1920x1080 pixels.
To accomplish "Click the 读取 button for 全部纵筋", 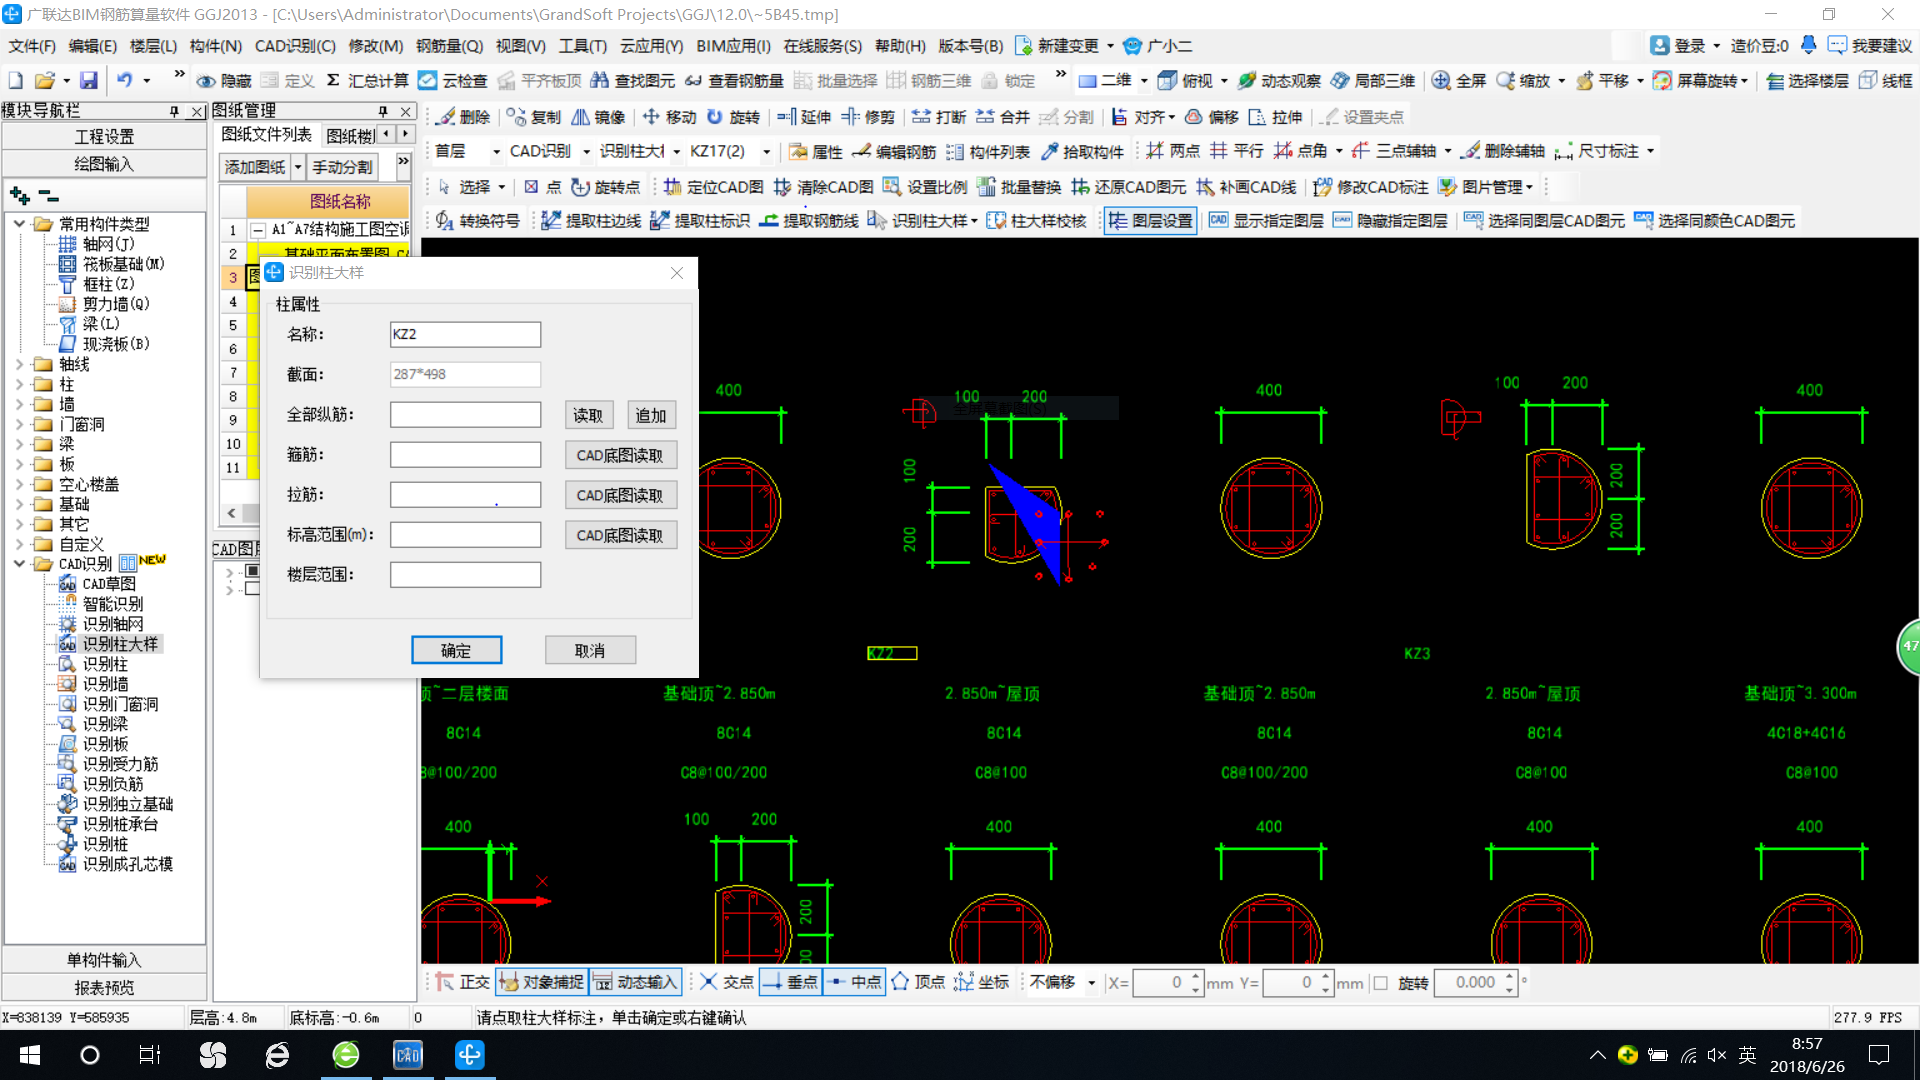I will [x=587, y=414].
